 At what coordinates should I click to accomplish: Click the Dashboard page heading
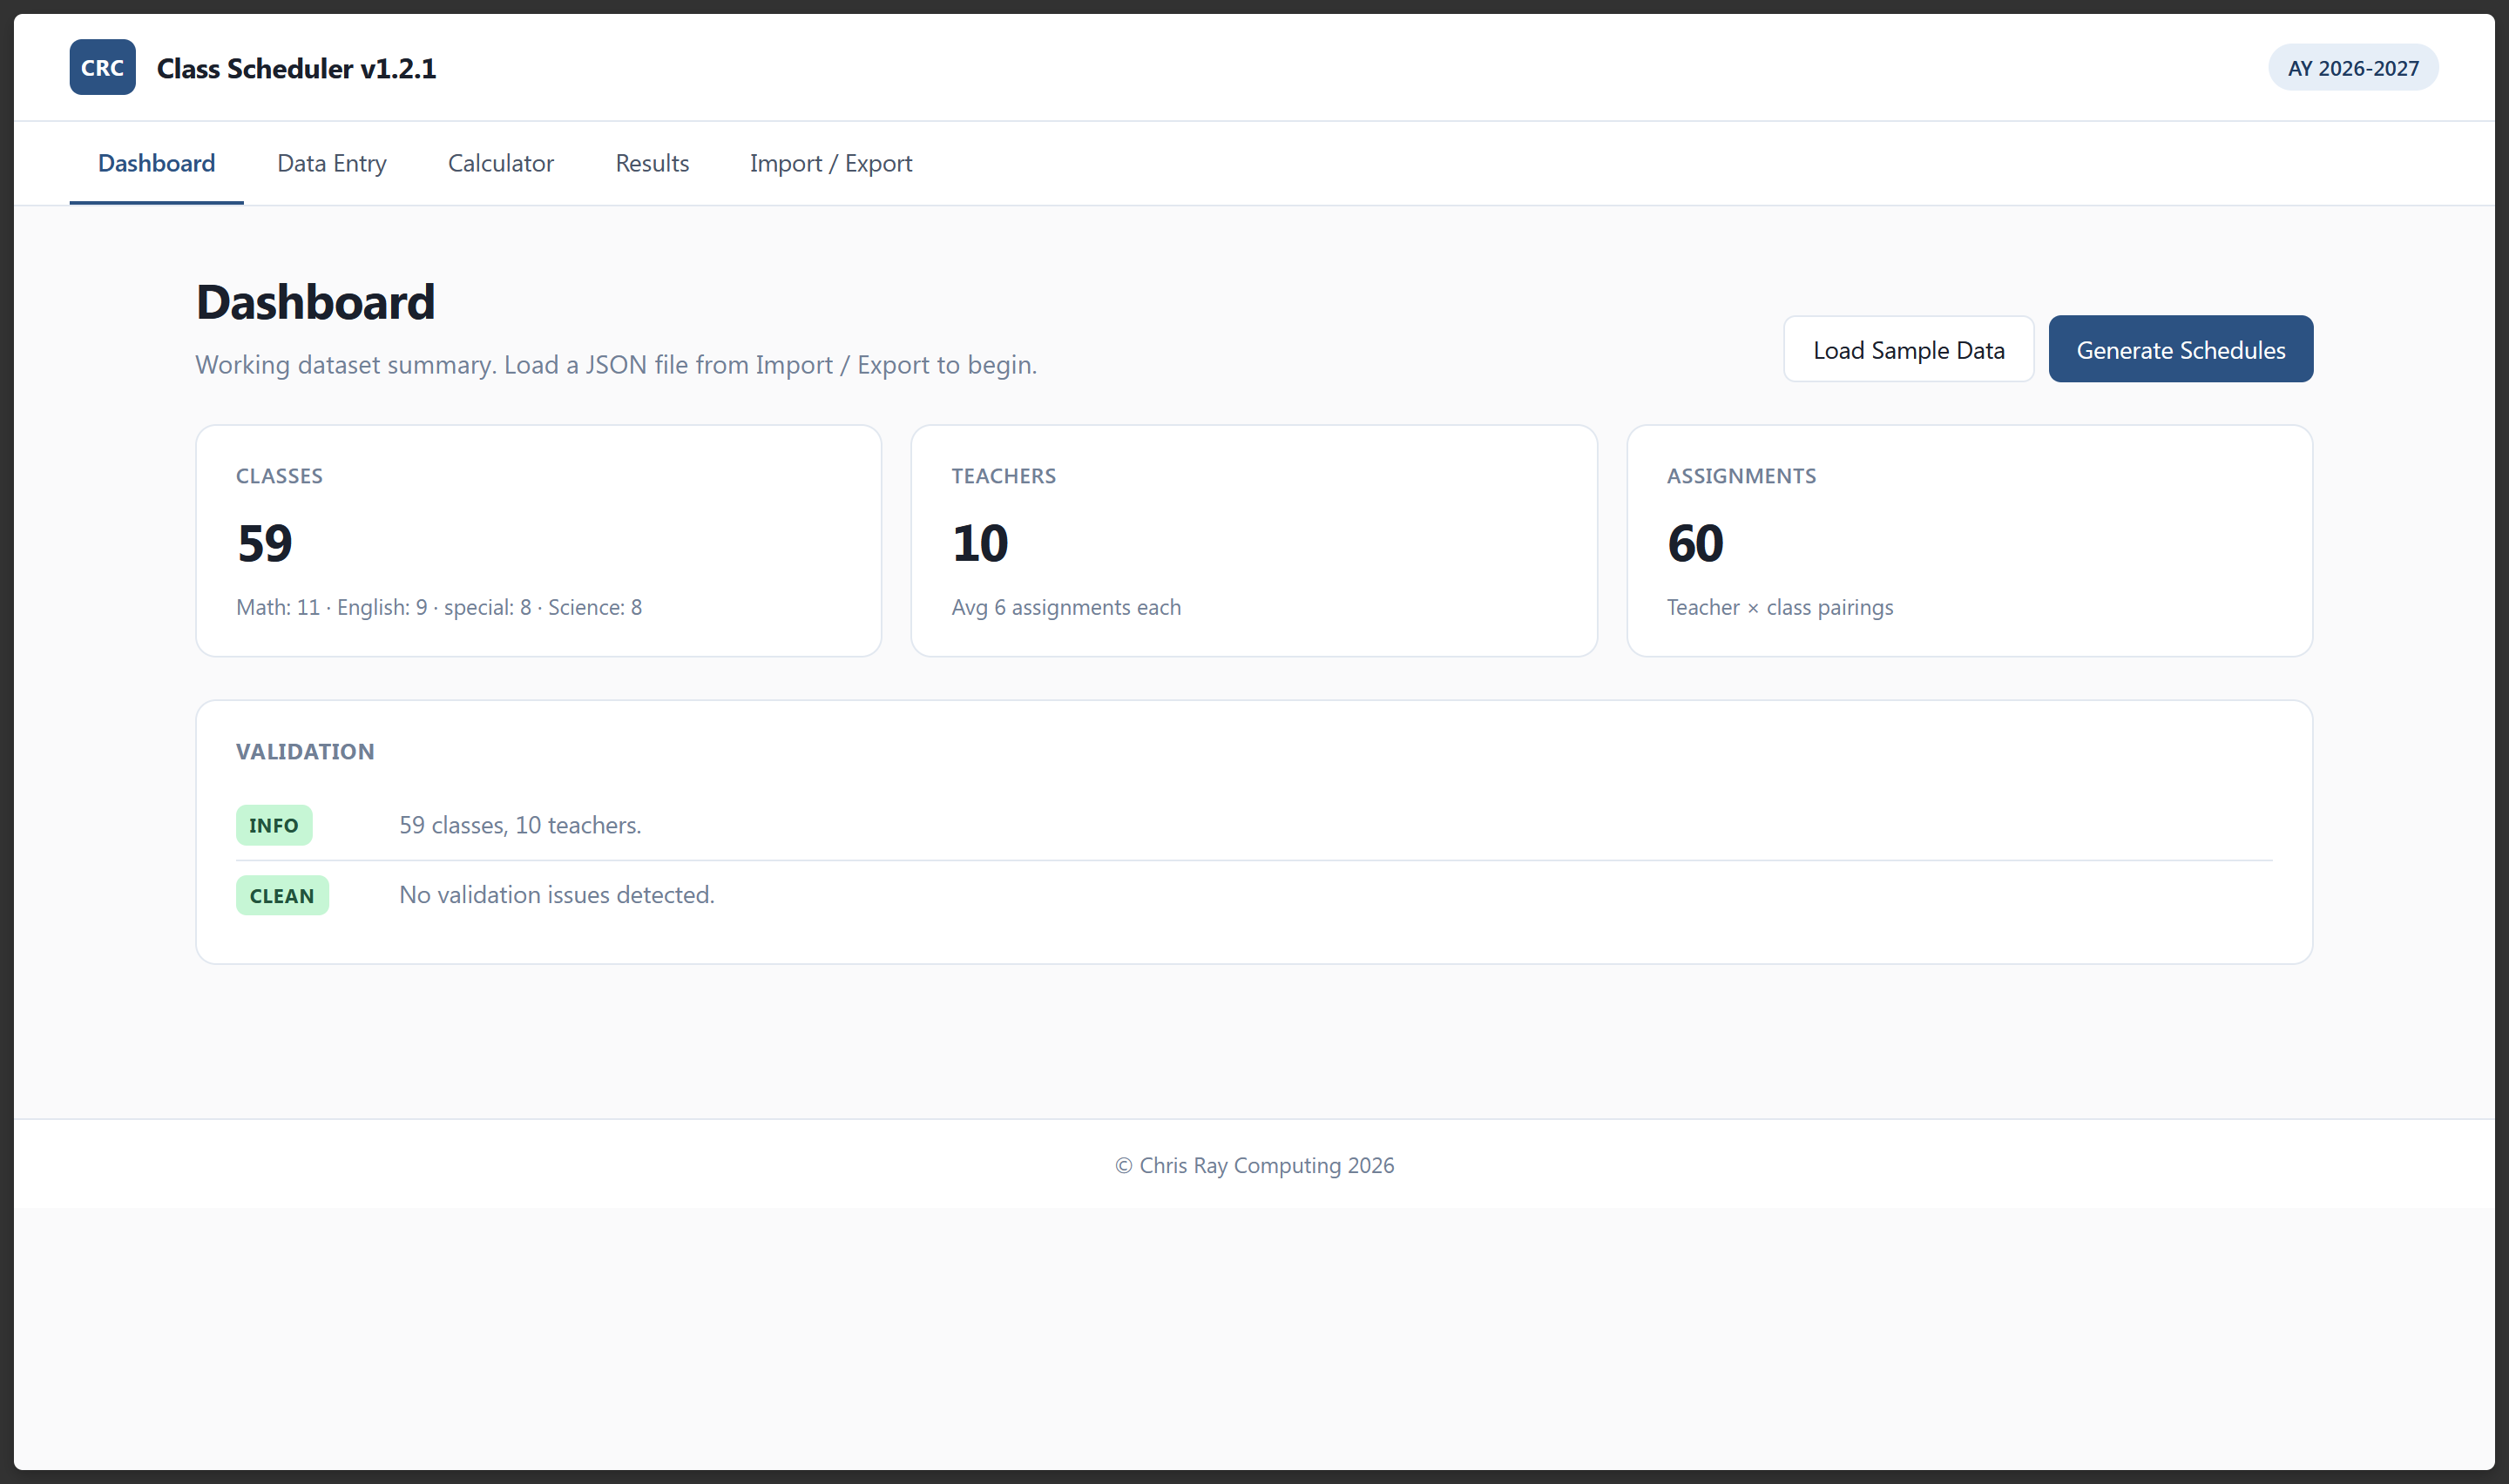click(x=315, y=302)
